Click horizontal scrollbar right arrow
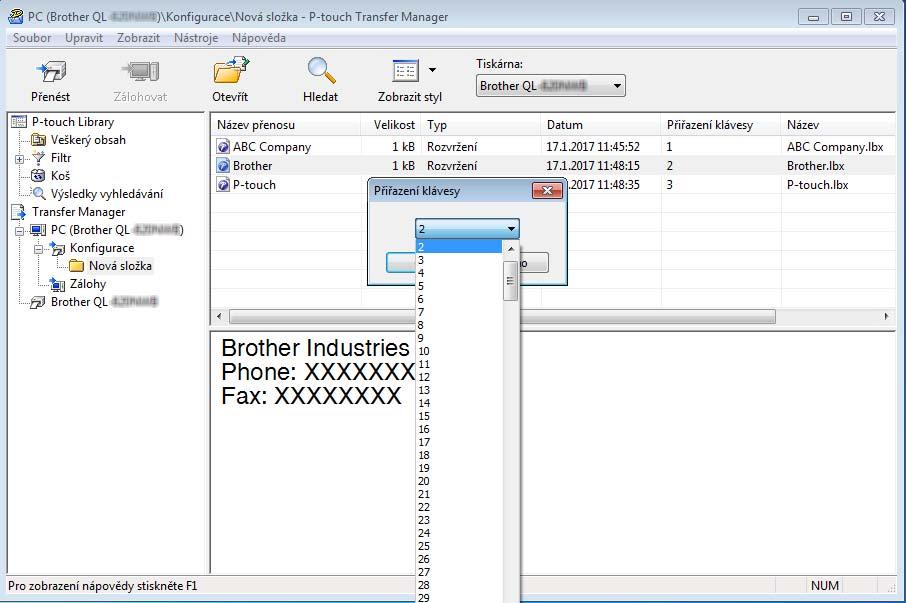 pyautogui.click(x=886, y=317)
